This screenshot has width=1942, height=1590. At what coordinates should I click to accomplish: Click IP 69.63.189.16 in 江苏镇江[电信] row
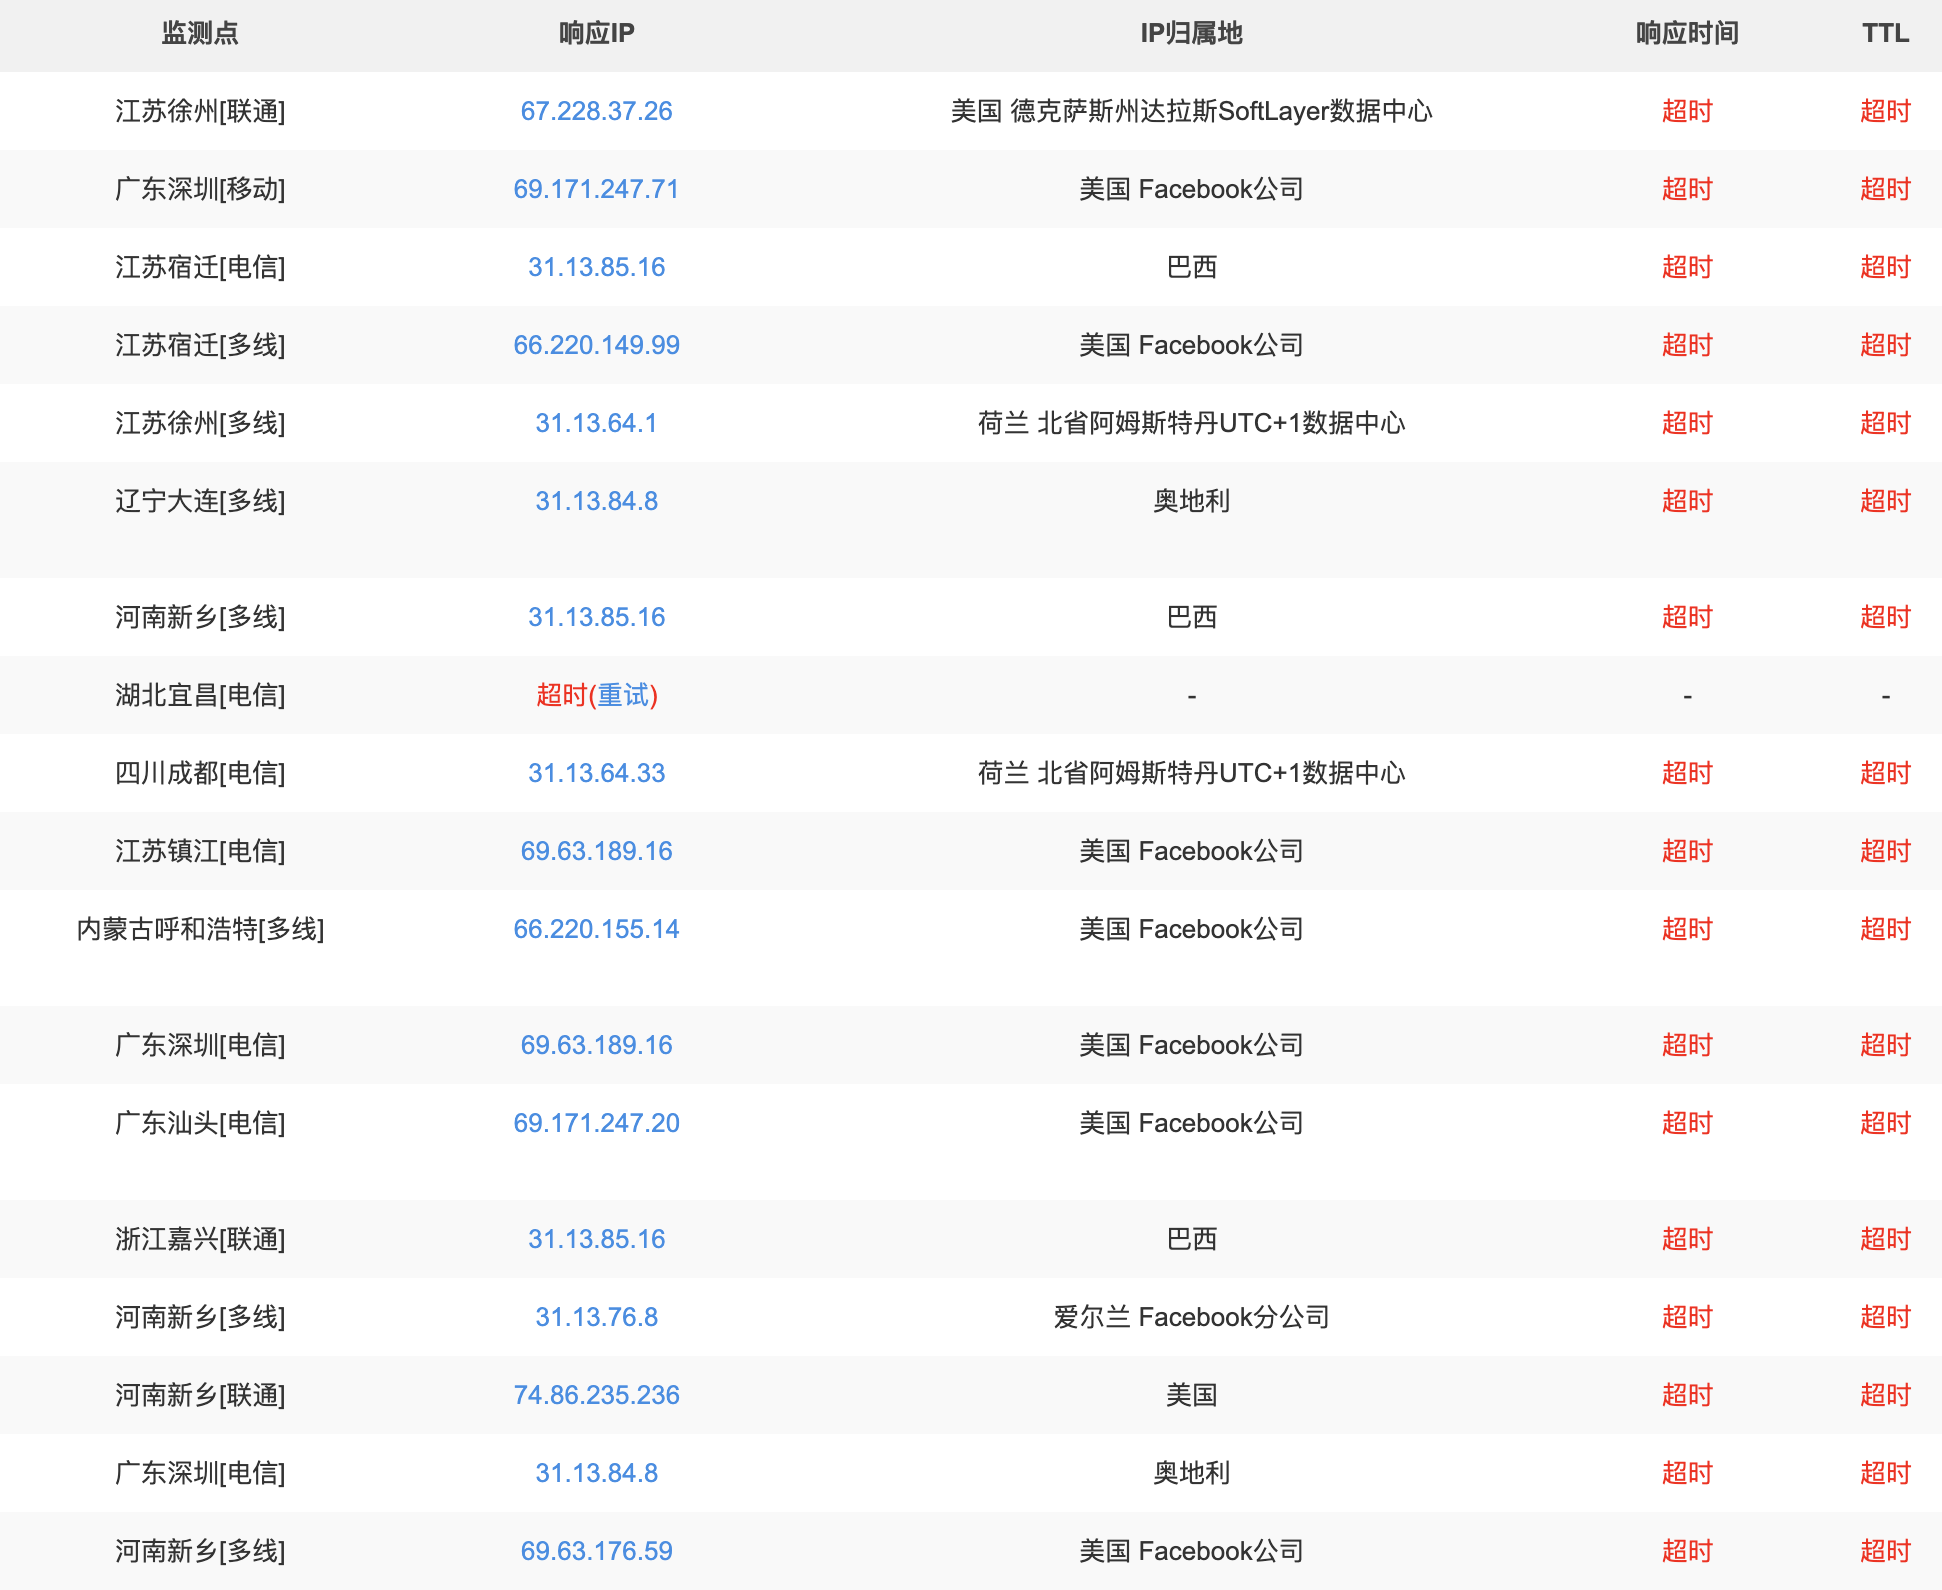coord(596,851)
